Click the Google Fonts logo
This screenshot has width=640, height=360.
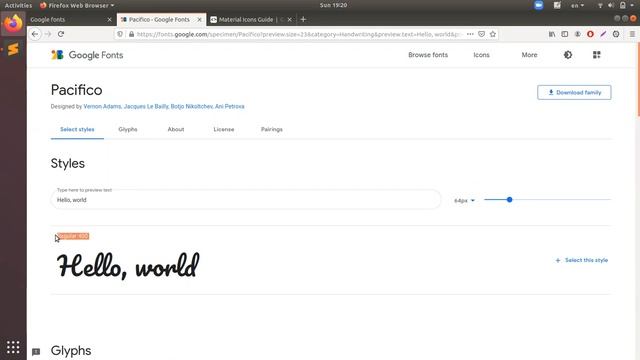point(87,55)
